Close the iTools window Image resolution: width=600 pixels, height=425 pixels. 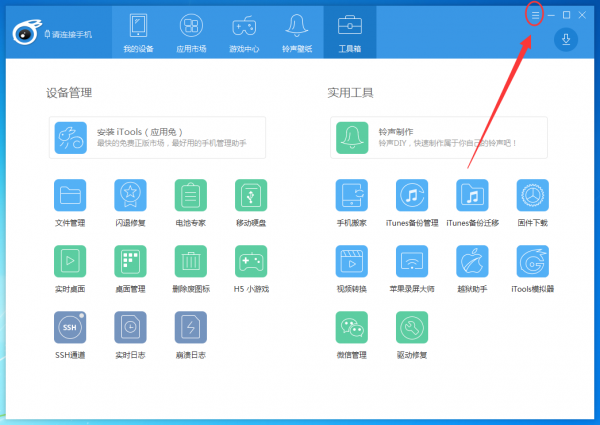click(582, 15)
